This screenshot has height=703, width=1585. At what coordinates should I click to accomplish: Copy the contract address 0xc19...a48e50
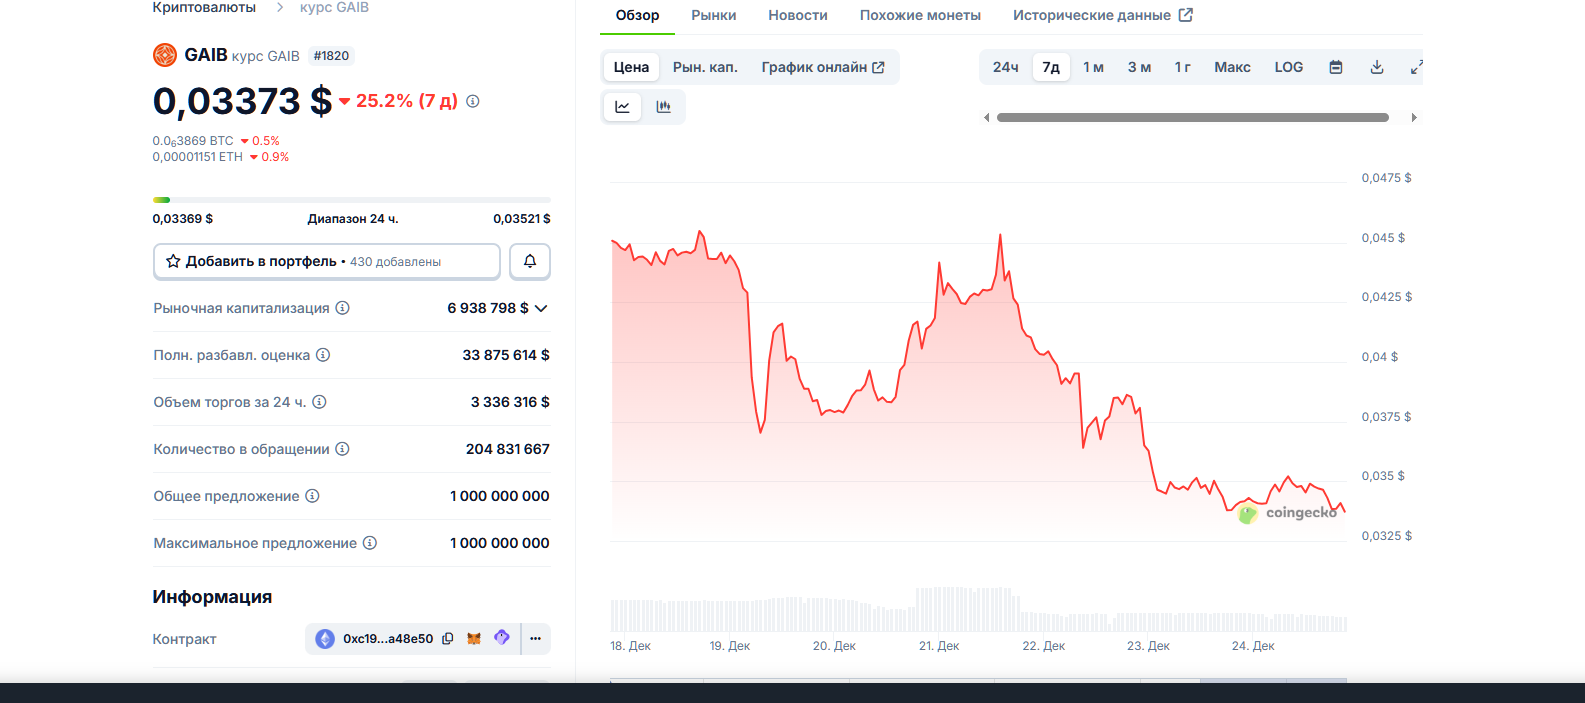pyautogui.click(x=448, y=639)
